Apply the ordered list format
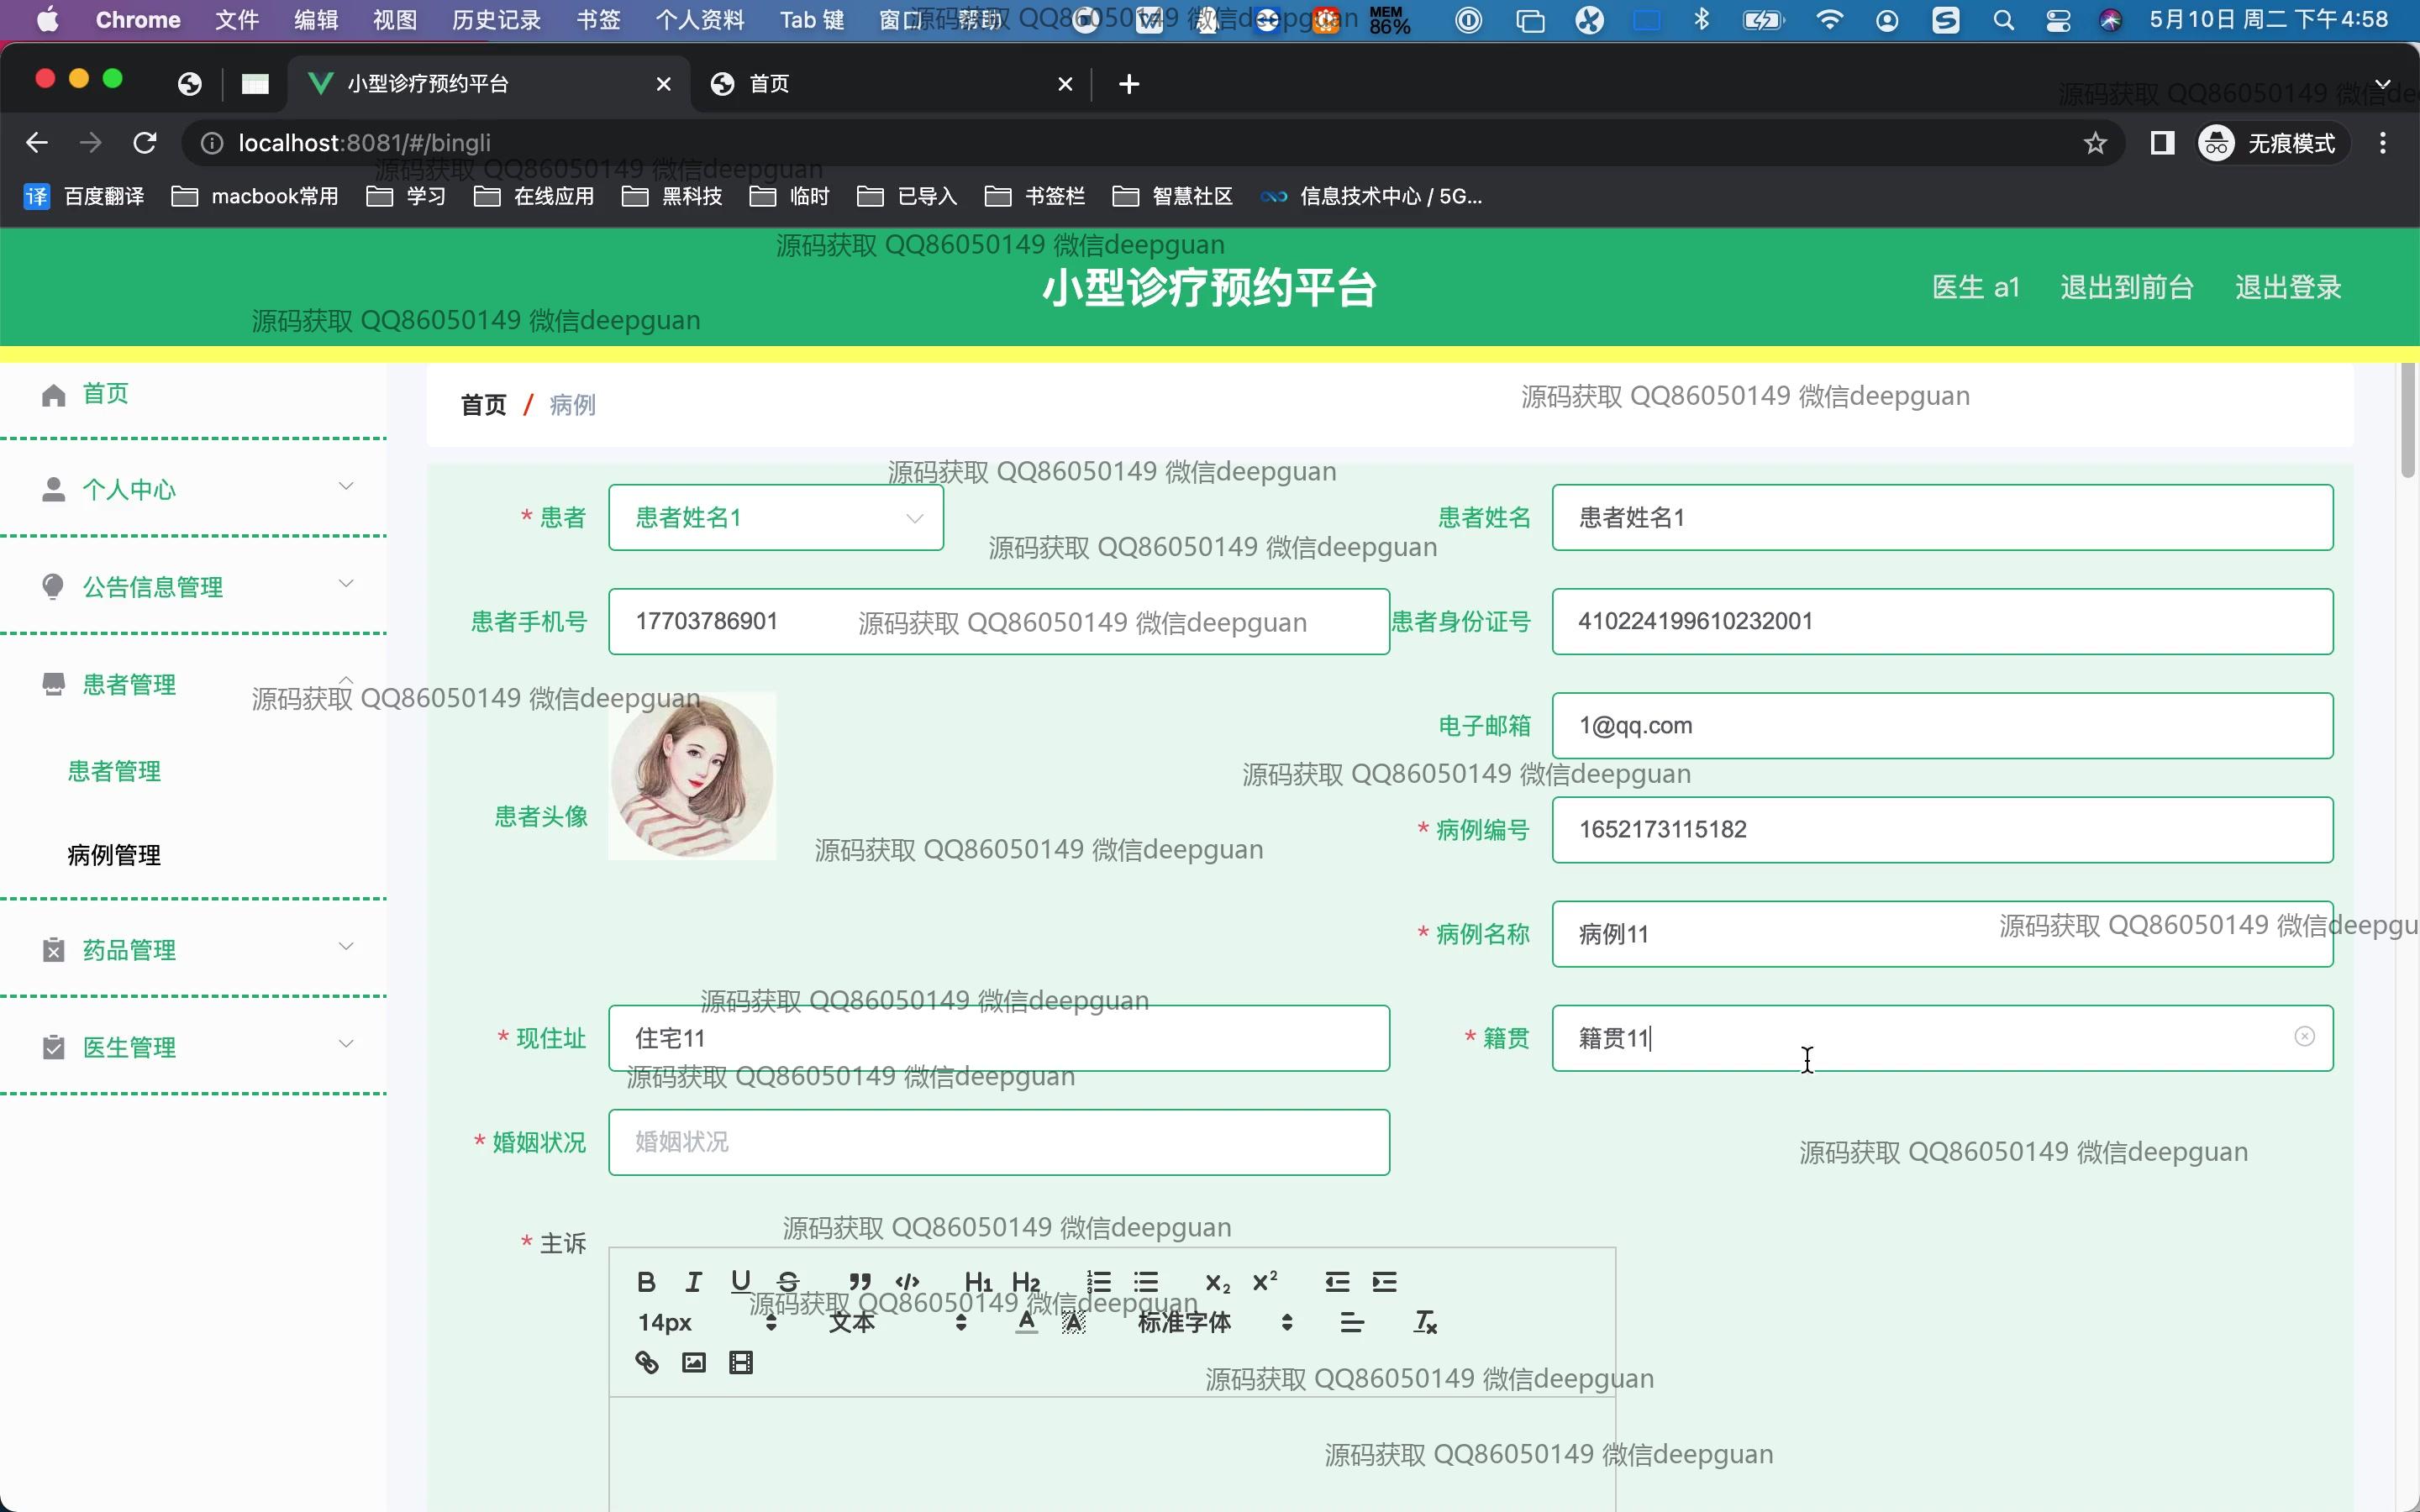The width and height of the screenshot is (2420, 1512). tap(1099, 1282)
